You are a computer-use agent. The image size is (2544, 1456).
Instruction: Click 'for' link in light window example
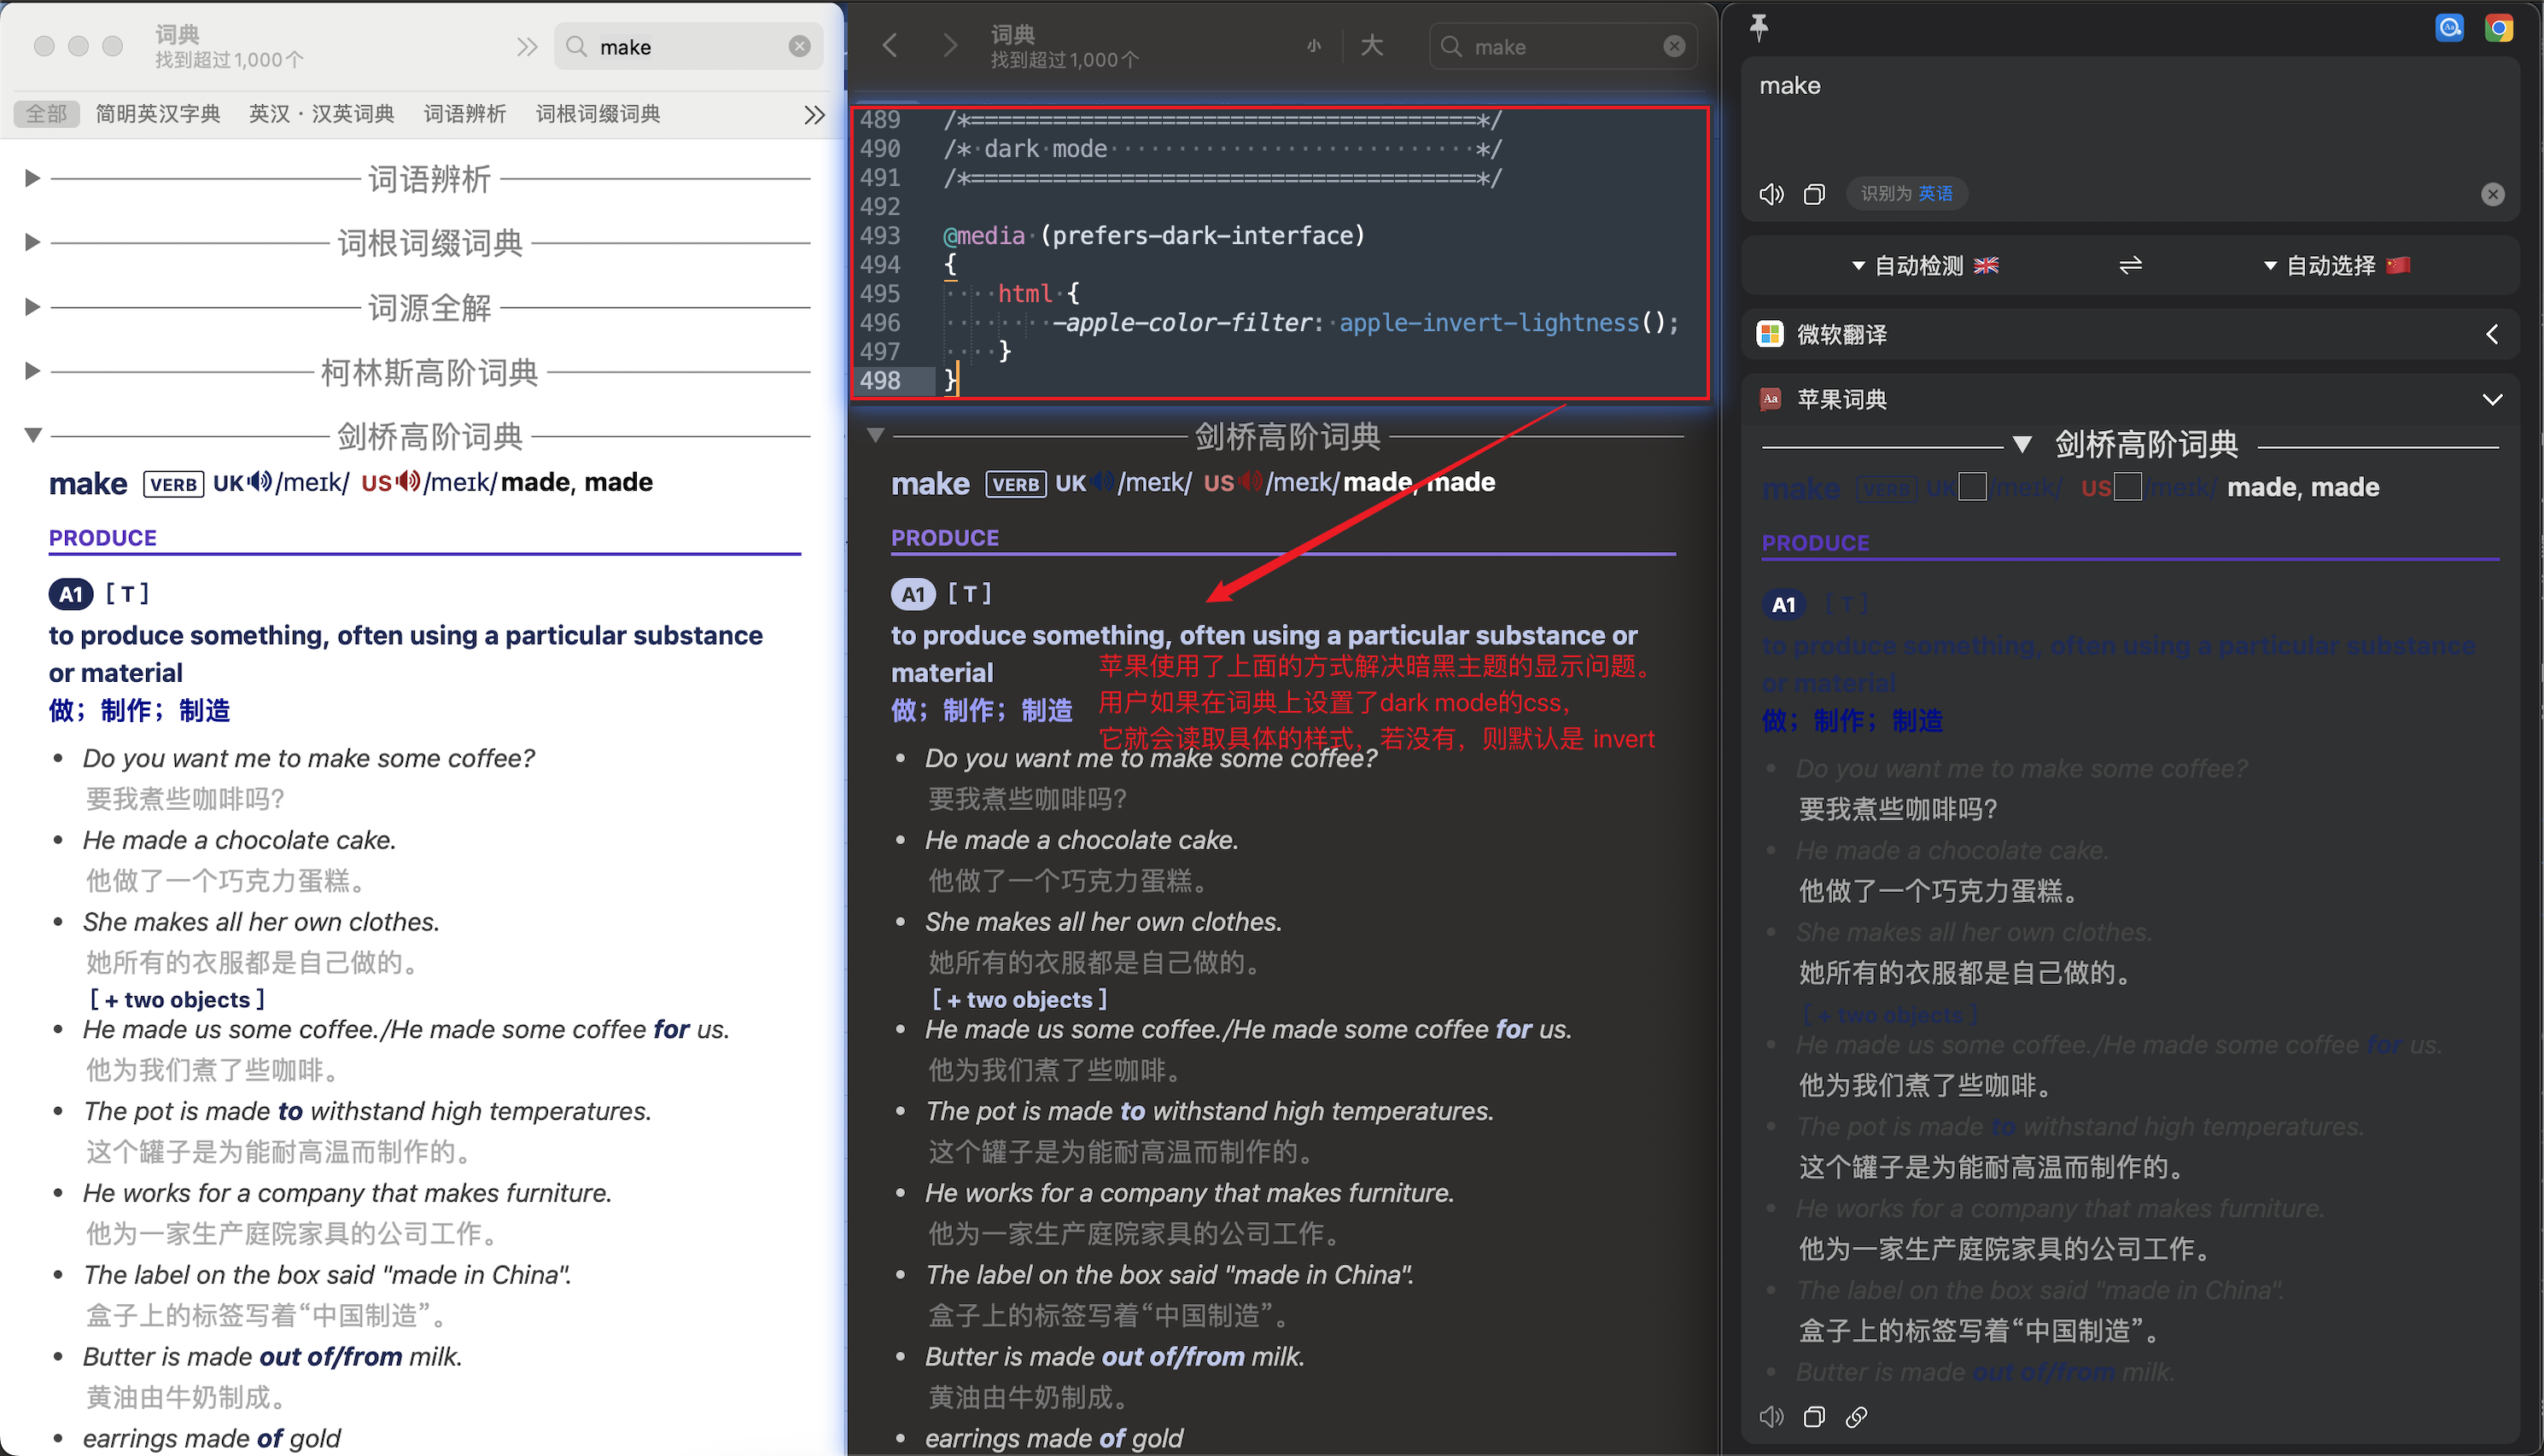pos(672,1029)
